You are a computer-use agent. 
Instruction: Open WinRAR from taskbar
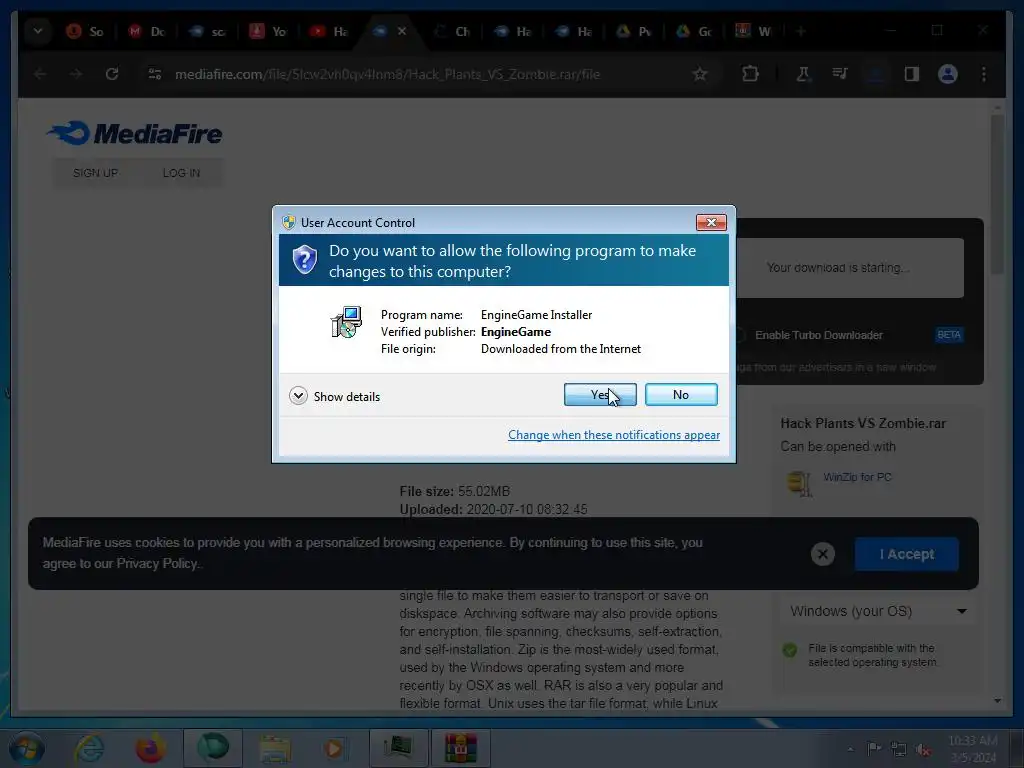[460, 748]
